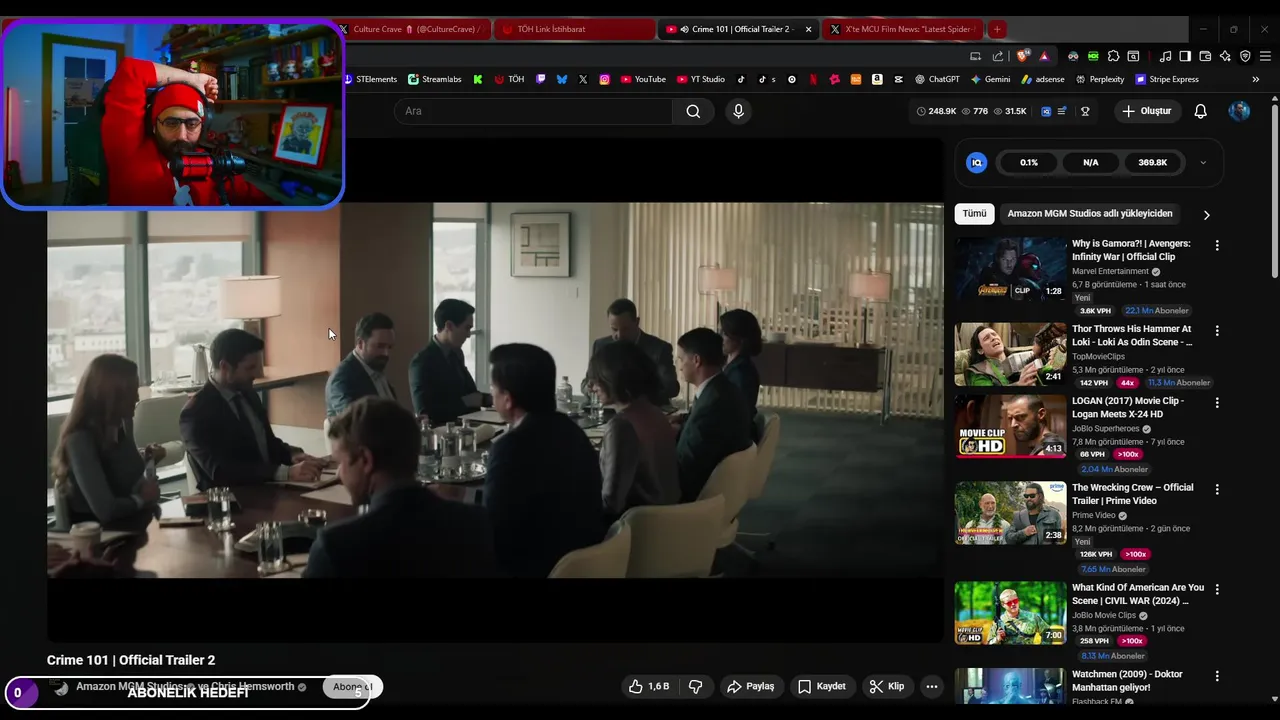Screen dimensions: 1280x720
Task: Click the YouTube search magnifier button
Action: tap(693, 111)
